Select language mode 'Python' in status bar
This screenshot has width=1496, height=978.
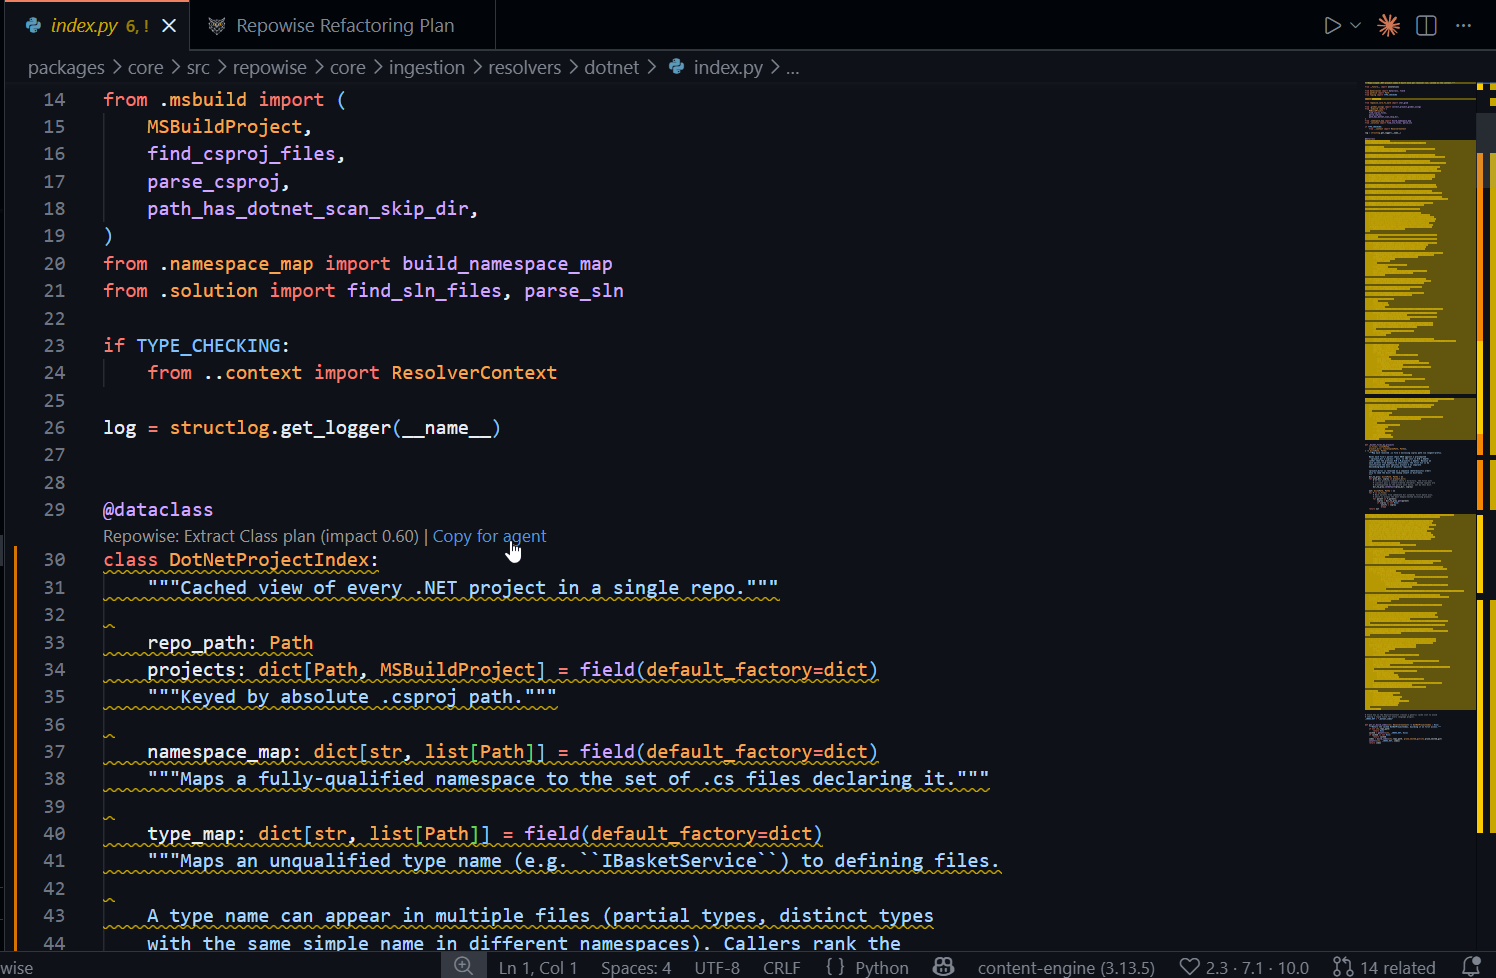point(882,967)
